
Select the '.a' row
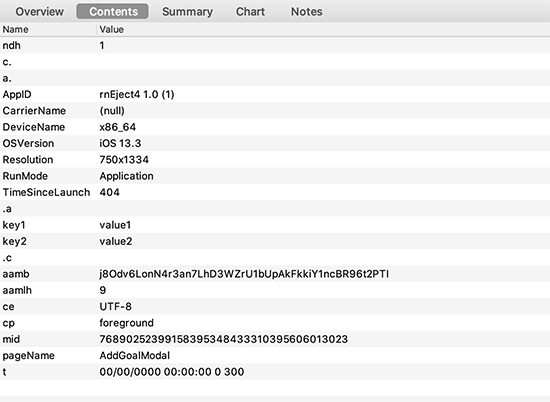[275, 209]
